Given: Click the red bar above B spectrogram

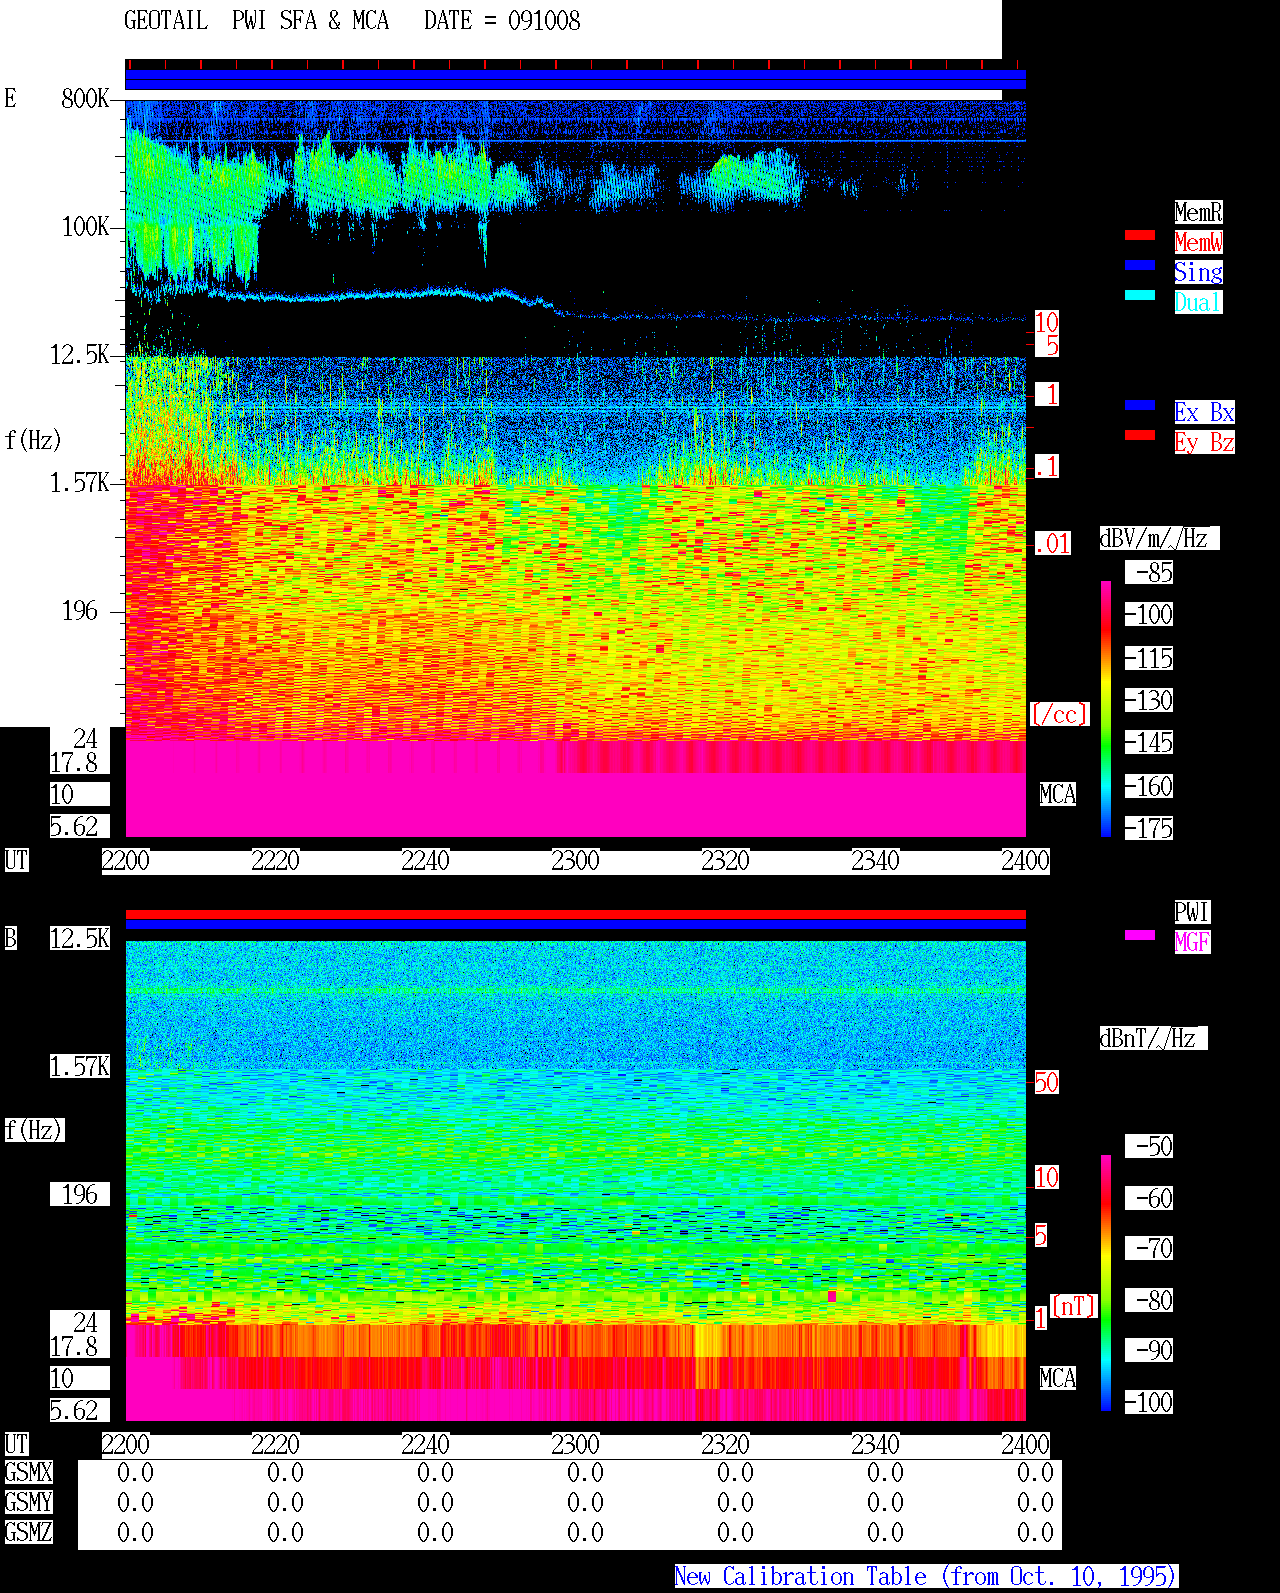Looking at the screenshot, I should [575, 914].
